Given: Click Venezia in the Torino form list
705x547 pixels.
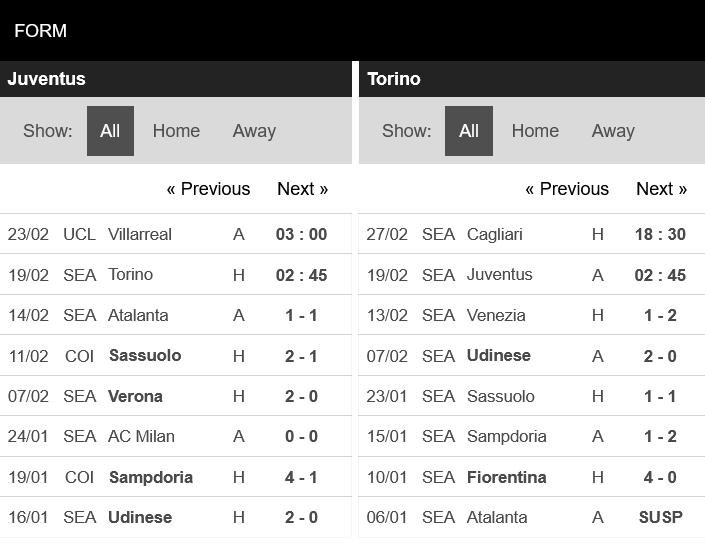Looking at the screenshot, I should click(x=496, y=316).
